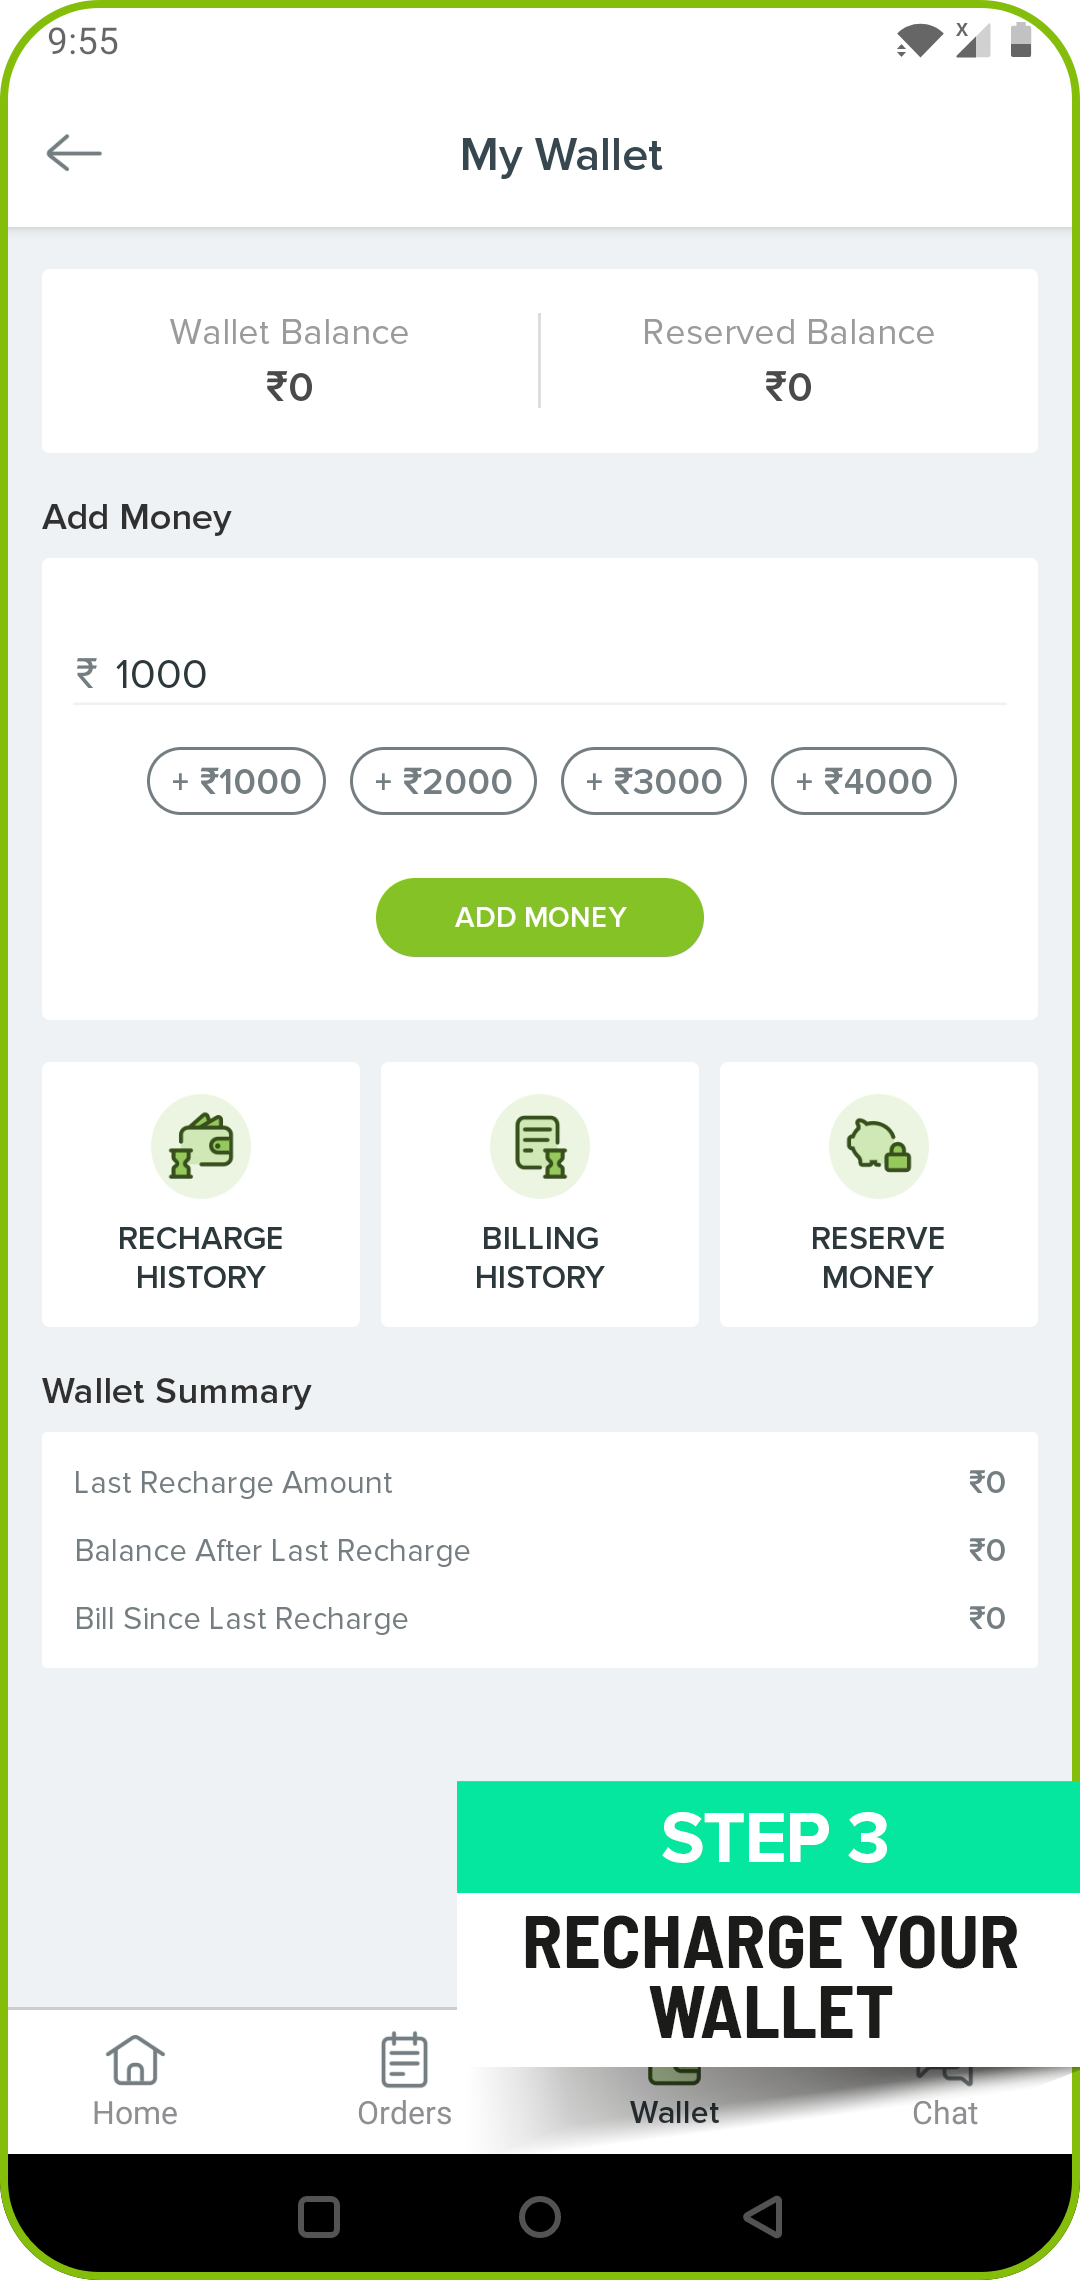Switch to the Wallet tab
This screenshot has height=2280, width=1080.
pyautogui.click(x=675, y=2111)
